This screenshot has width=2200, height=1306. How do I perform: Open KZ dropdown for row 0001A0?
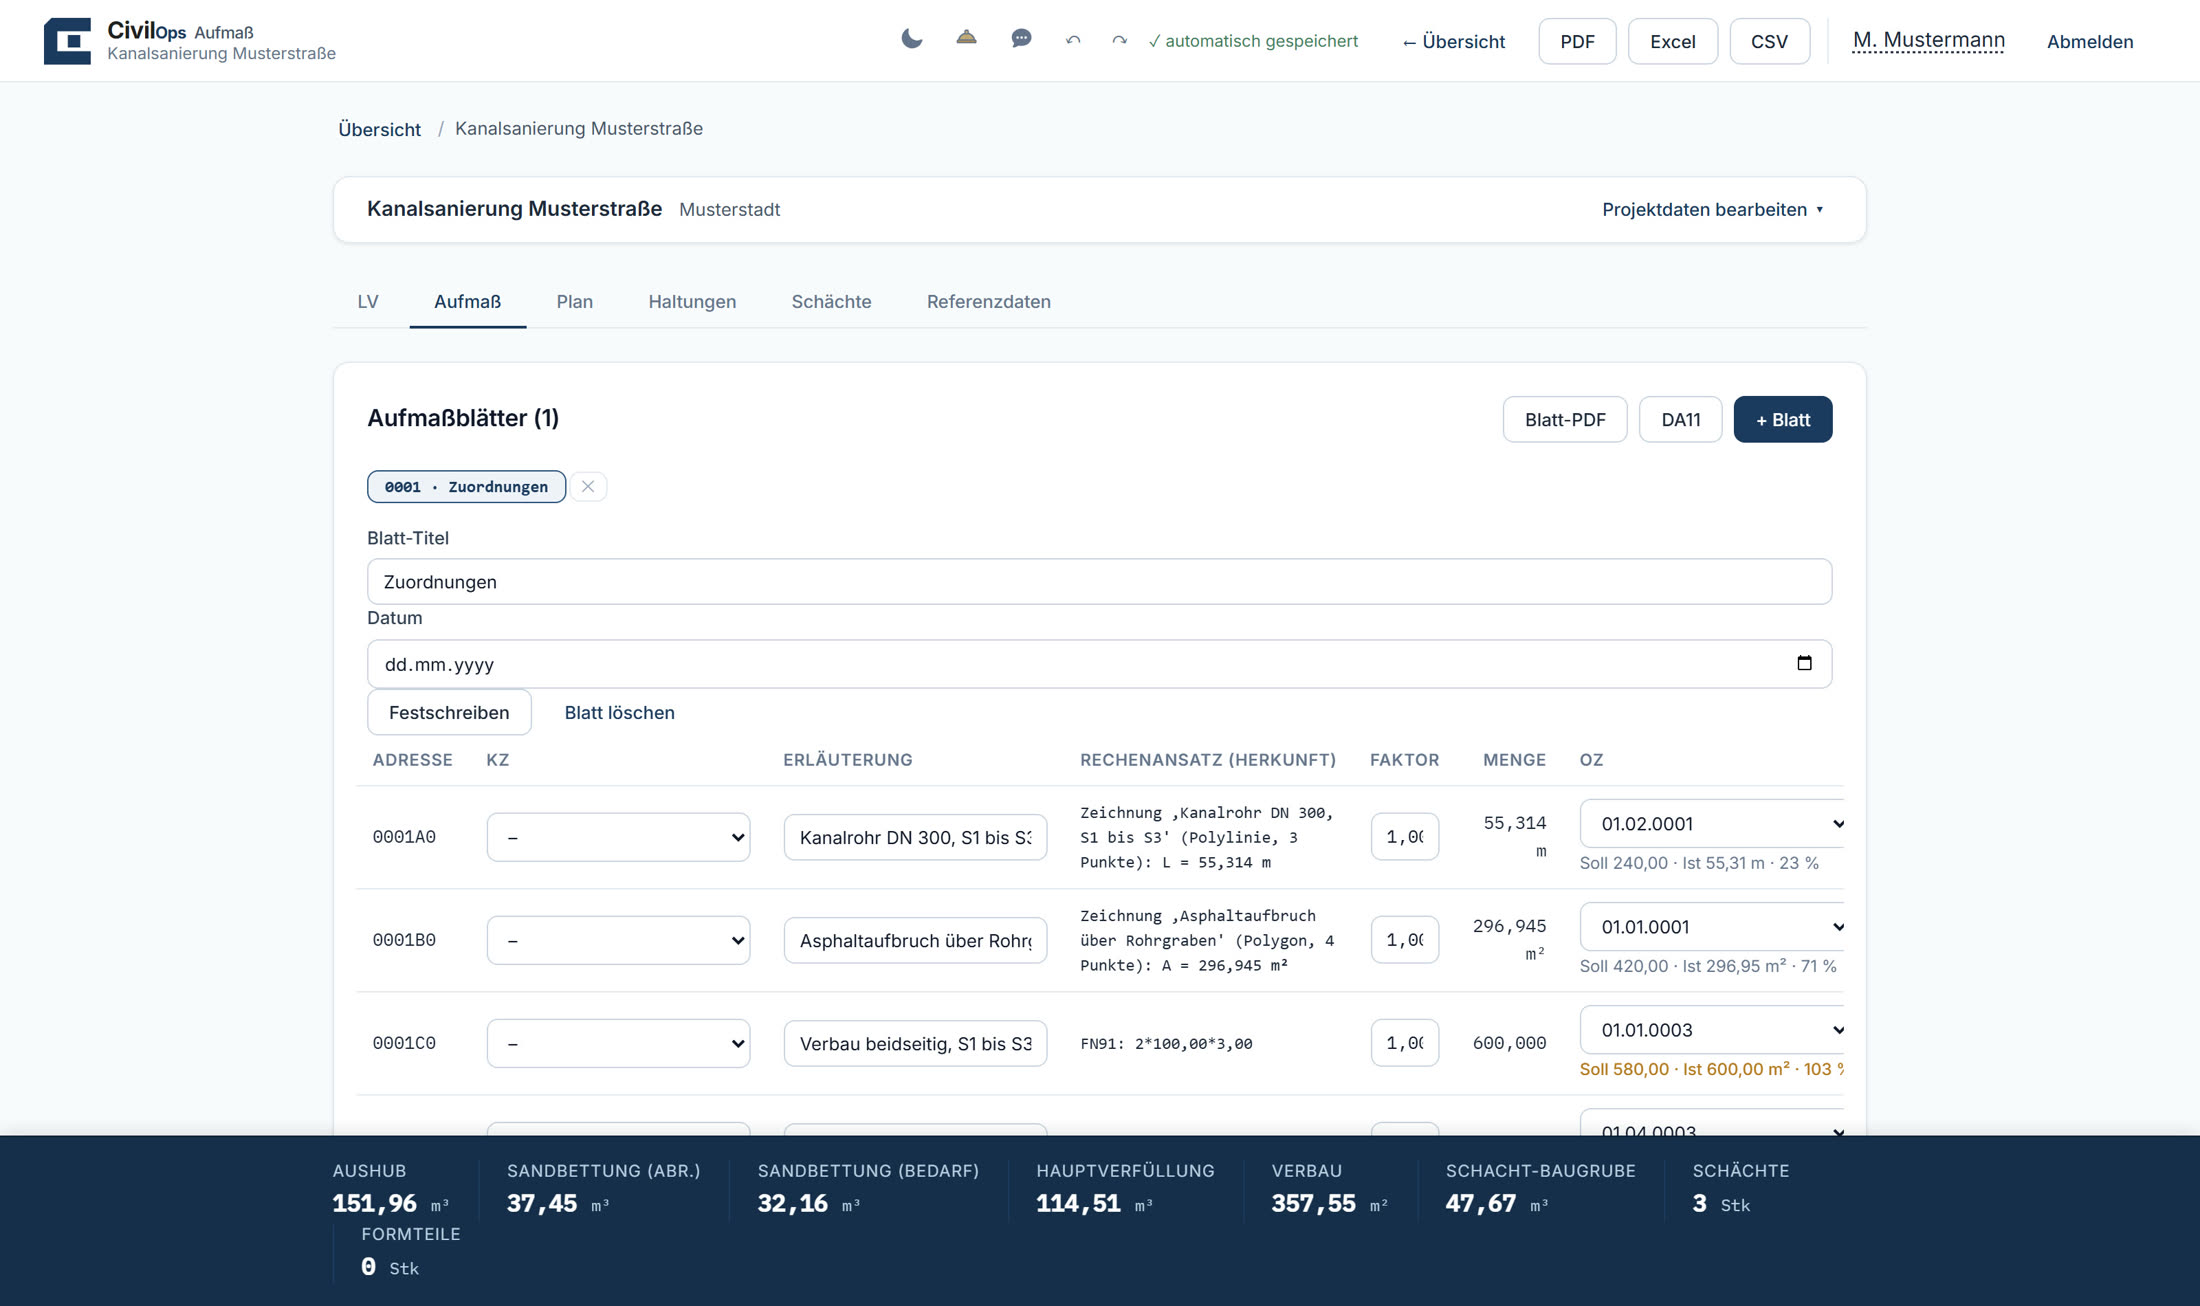tap(618, 837)
